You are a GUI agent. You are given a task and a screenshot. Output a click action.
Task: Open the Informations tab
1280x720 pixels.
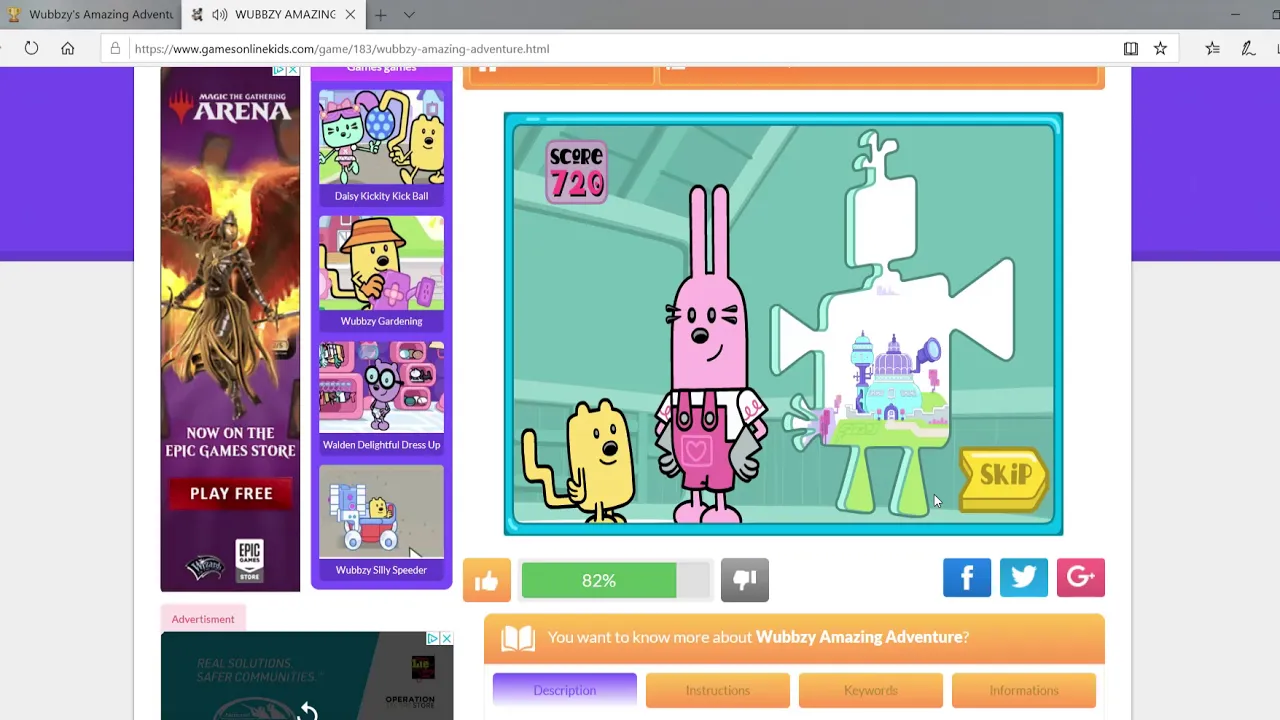pyautogui.click(x=1024, y=690)
